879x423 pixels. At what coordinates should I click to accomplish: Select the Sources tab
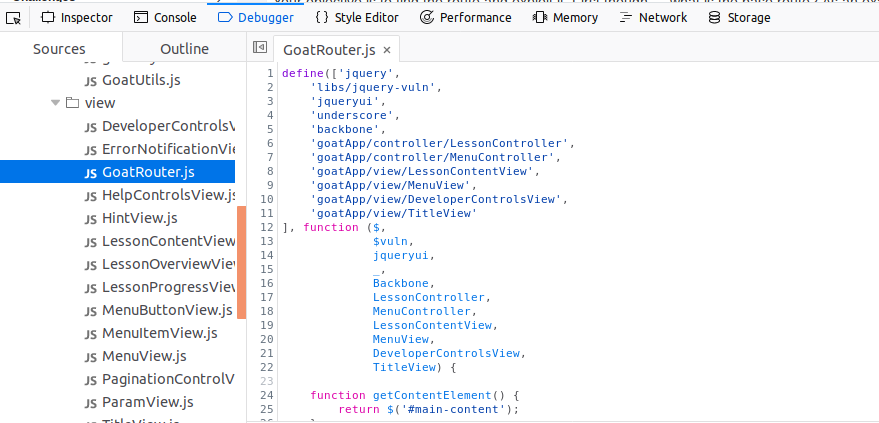59,49
